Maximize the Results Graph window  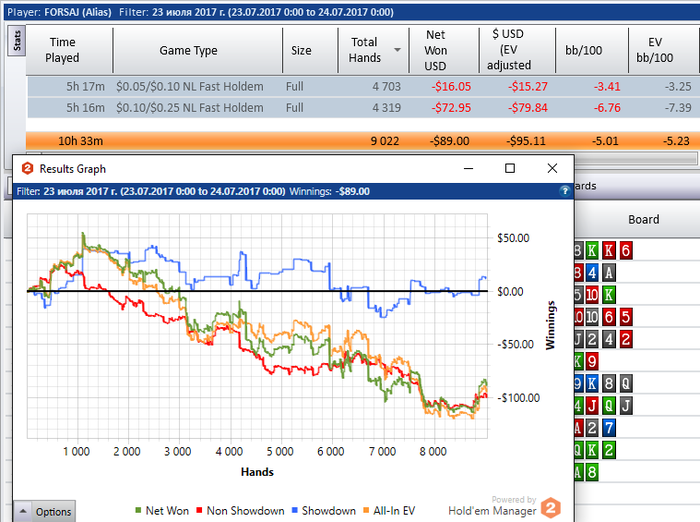click(510, 168)
